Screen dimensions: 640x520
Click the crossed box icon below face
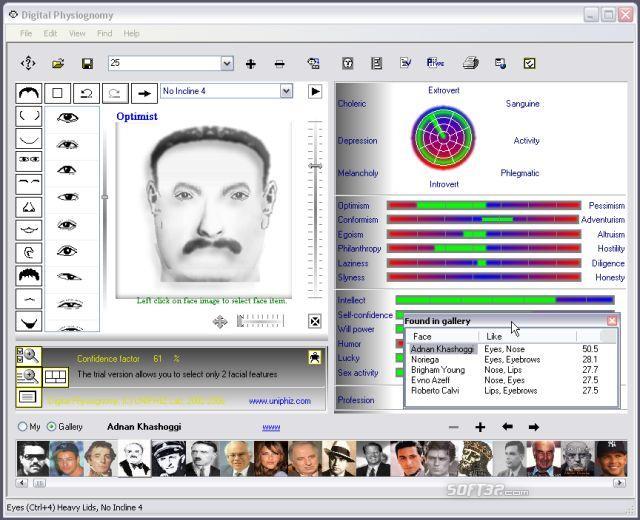315,321
